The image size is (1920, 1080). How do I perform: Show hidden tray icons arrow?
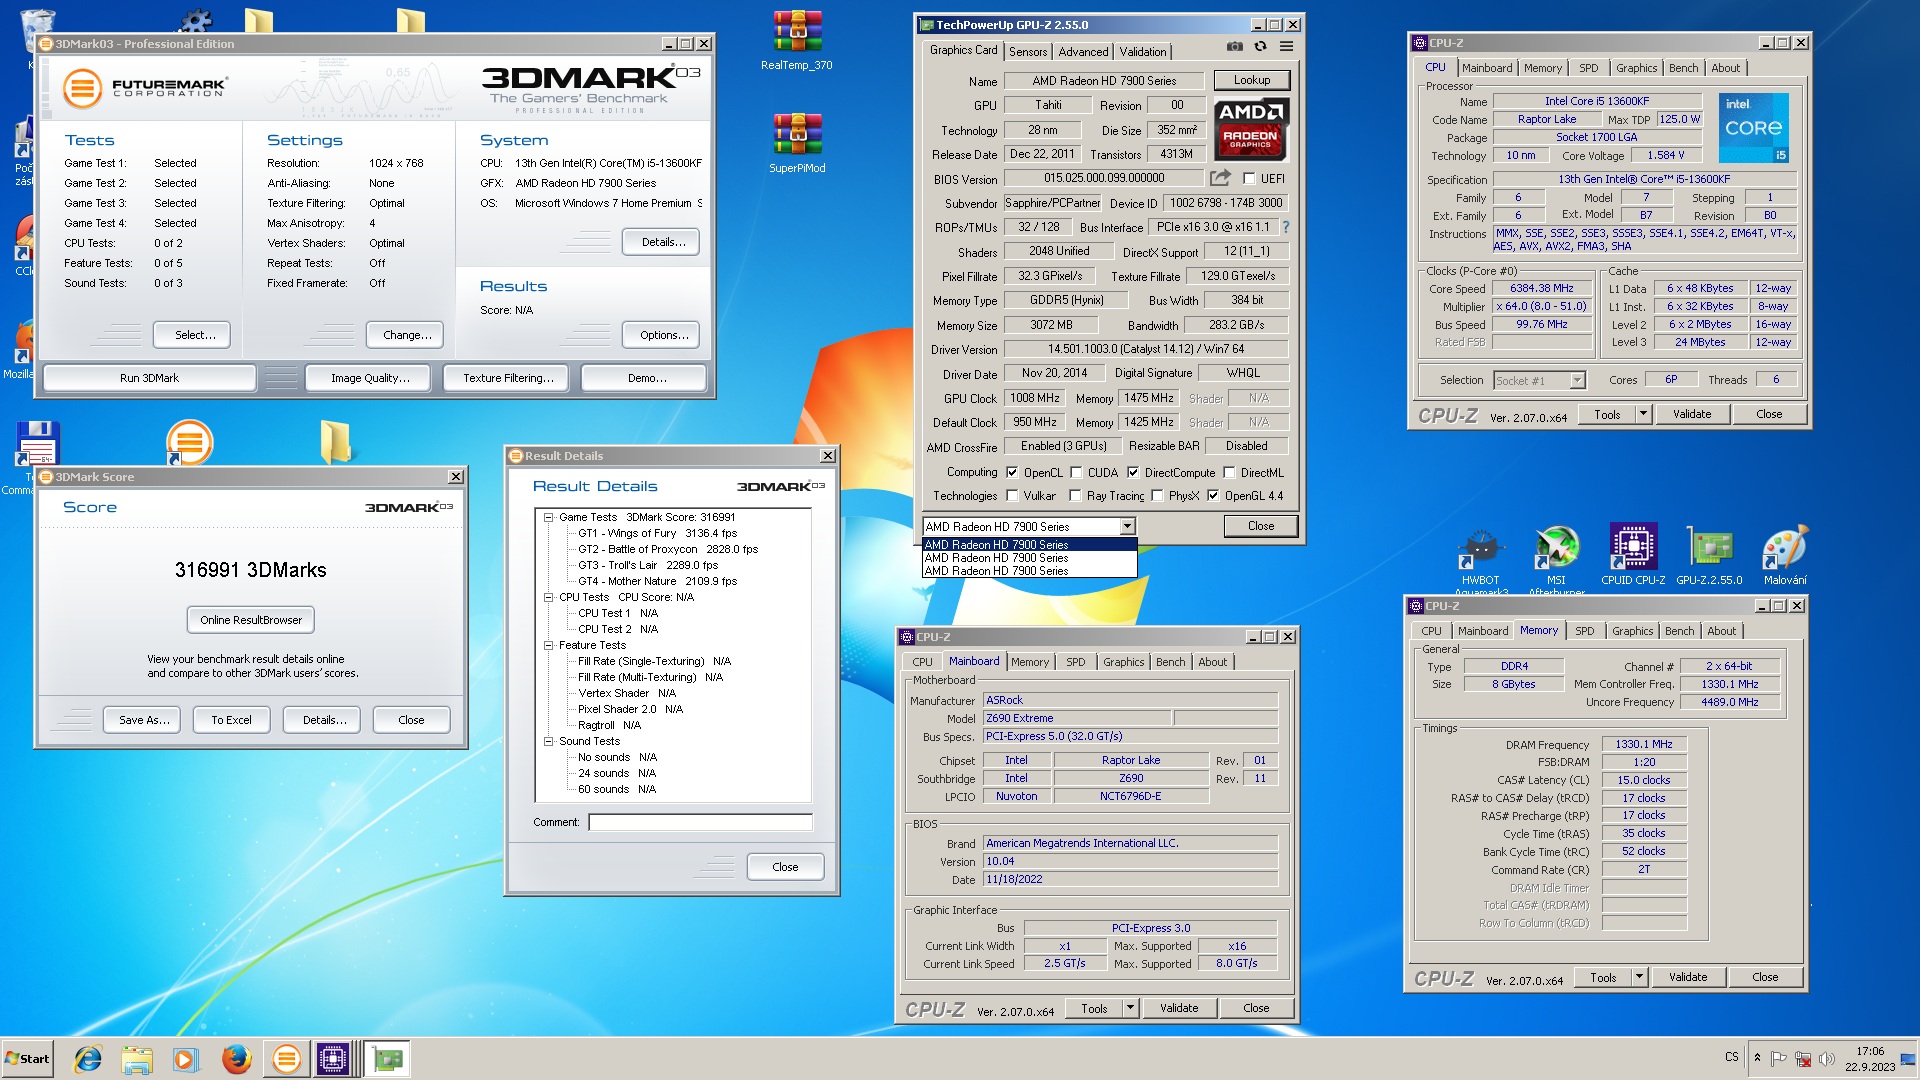click(x=1757, y=1058)
